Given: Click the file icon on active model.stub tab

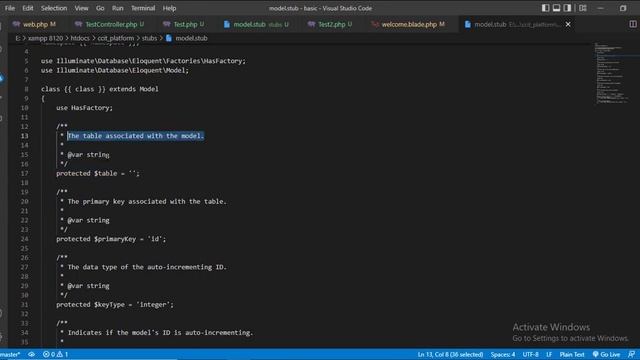Looking at the screenshot, I should click(x=468, y=24).
